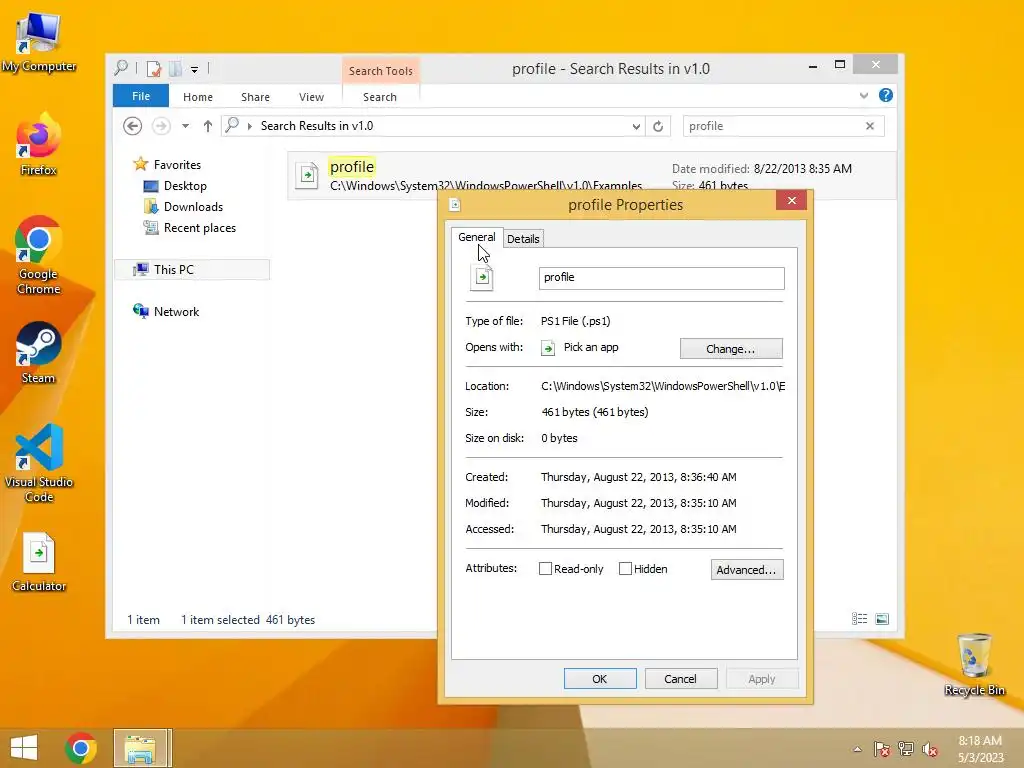1024x768 pixels.
Task: Refresh the search results
Action: [658, 126]
